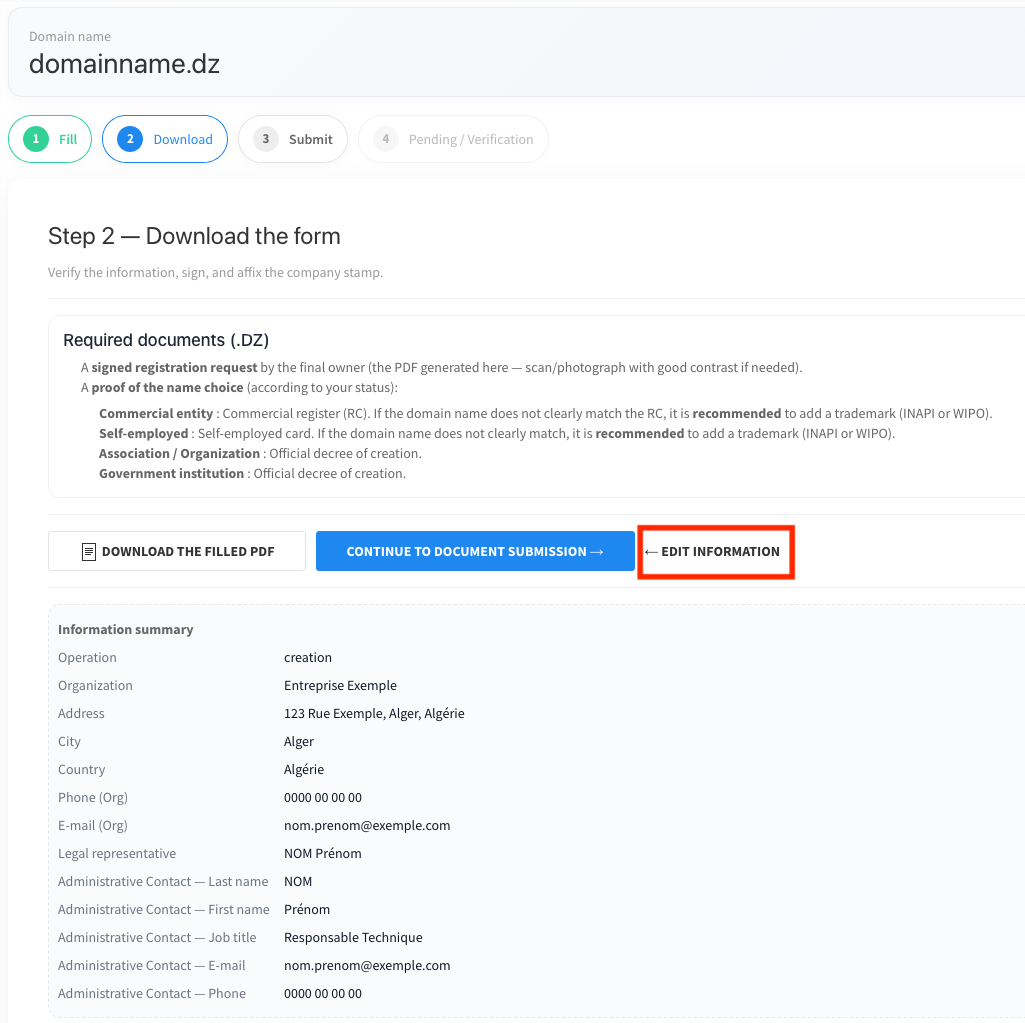Click the E-mail (Org) address value

[x=367, y=826]
